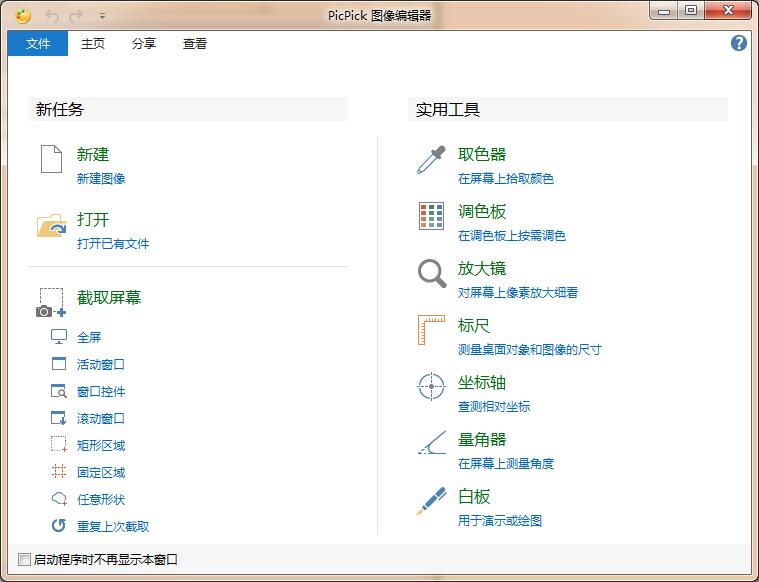The height and width of the screenshot is (582, 759).
Task: Launch the 白板 tool link
Action: tap(474, 497)
